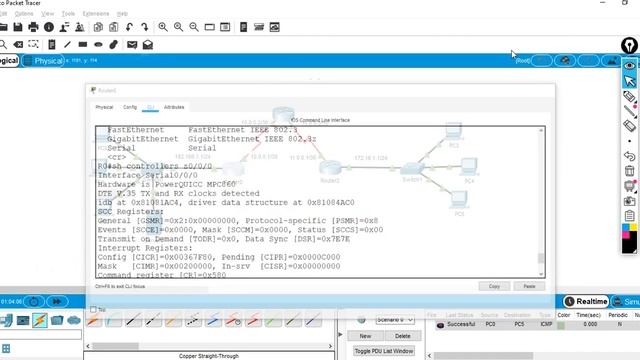Open the Tools menu
The image size is (640, 360).
(68, 14)
